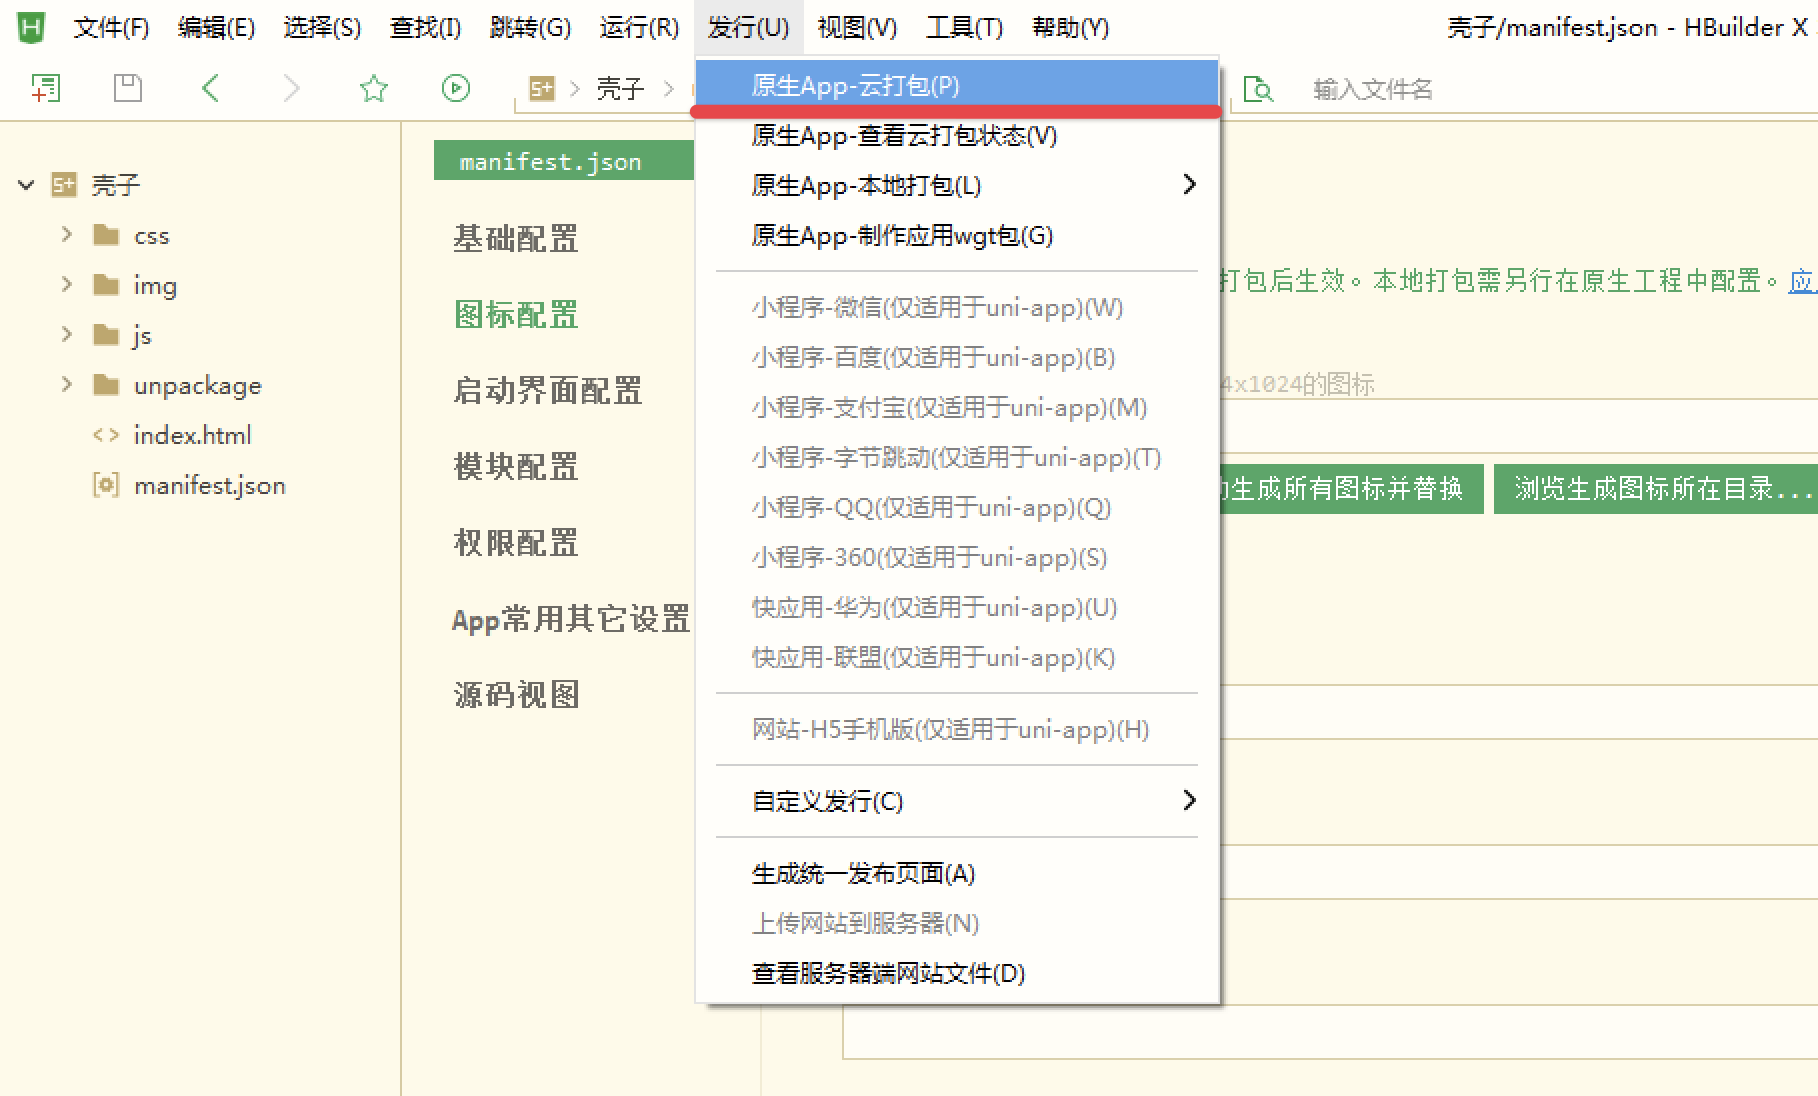
Task: Click the css folder icon
Action: (x=106, y=235)
